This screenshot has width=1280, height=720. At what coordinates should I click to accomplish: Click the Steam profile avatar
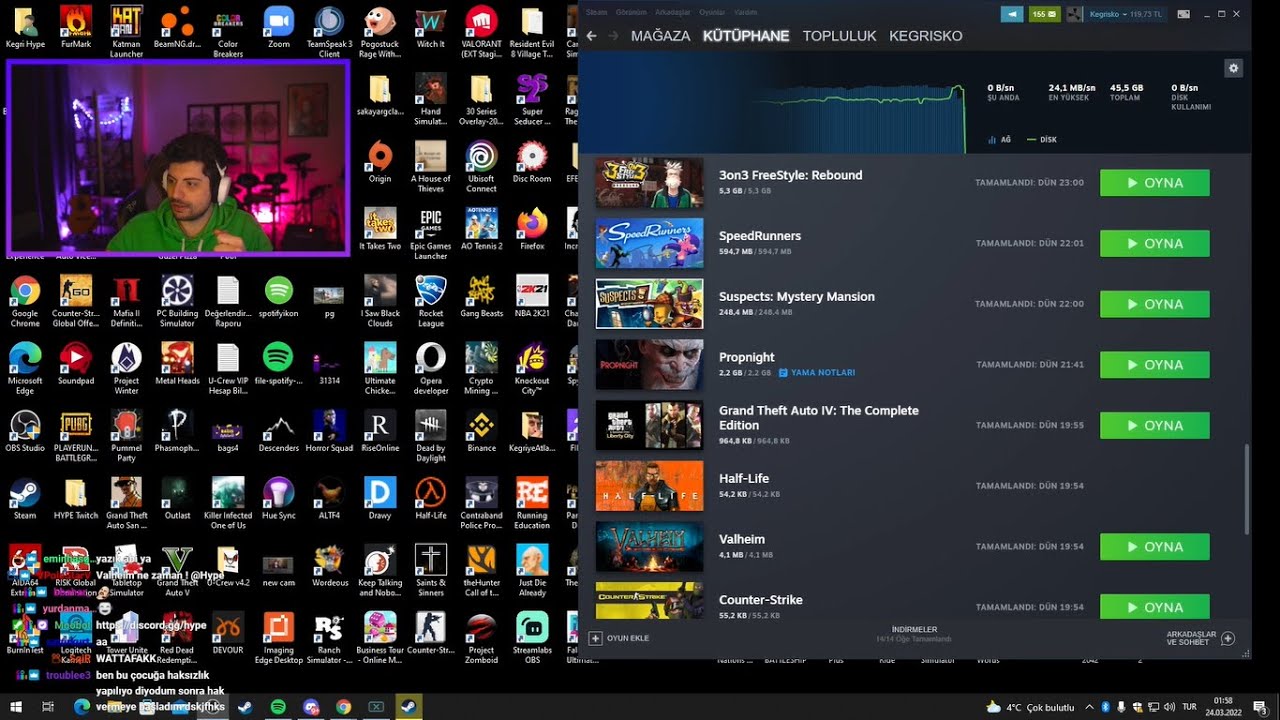click(x=1075, y=14)
